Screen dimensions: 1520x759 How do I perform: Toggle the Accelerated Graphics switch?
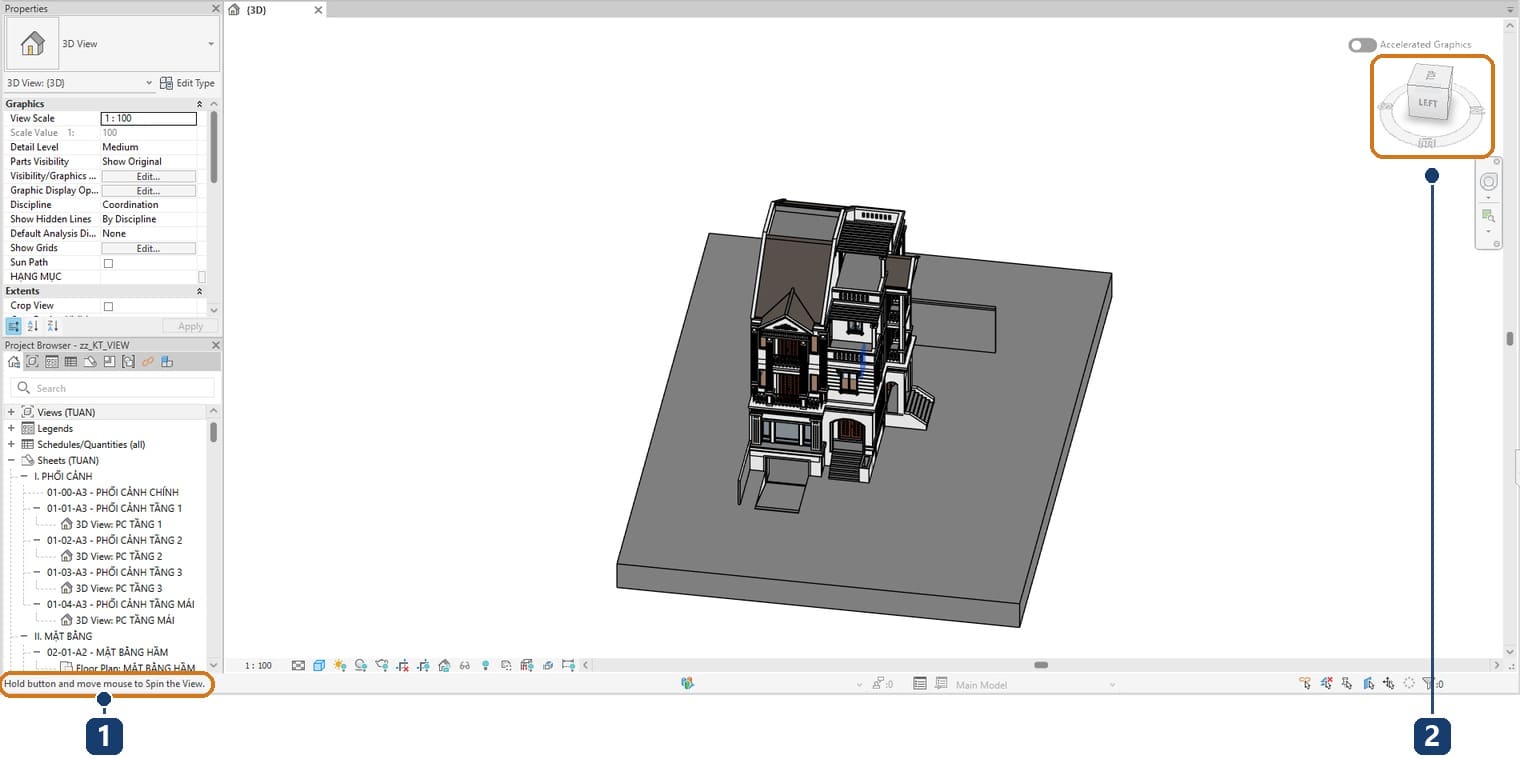click(x=1362, y=45)
